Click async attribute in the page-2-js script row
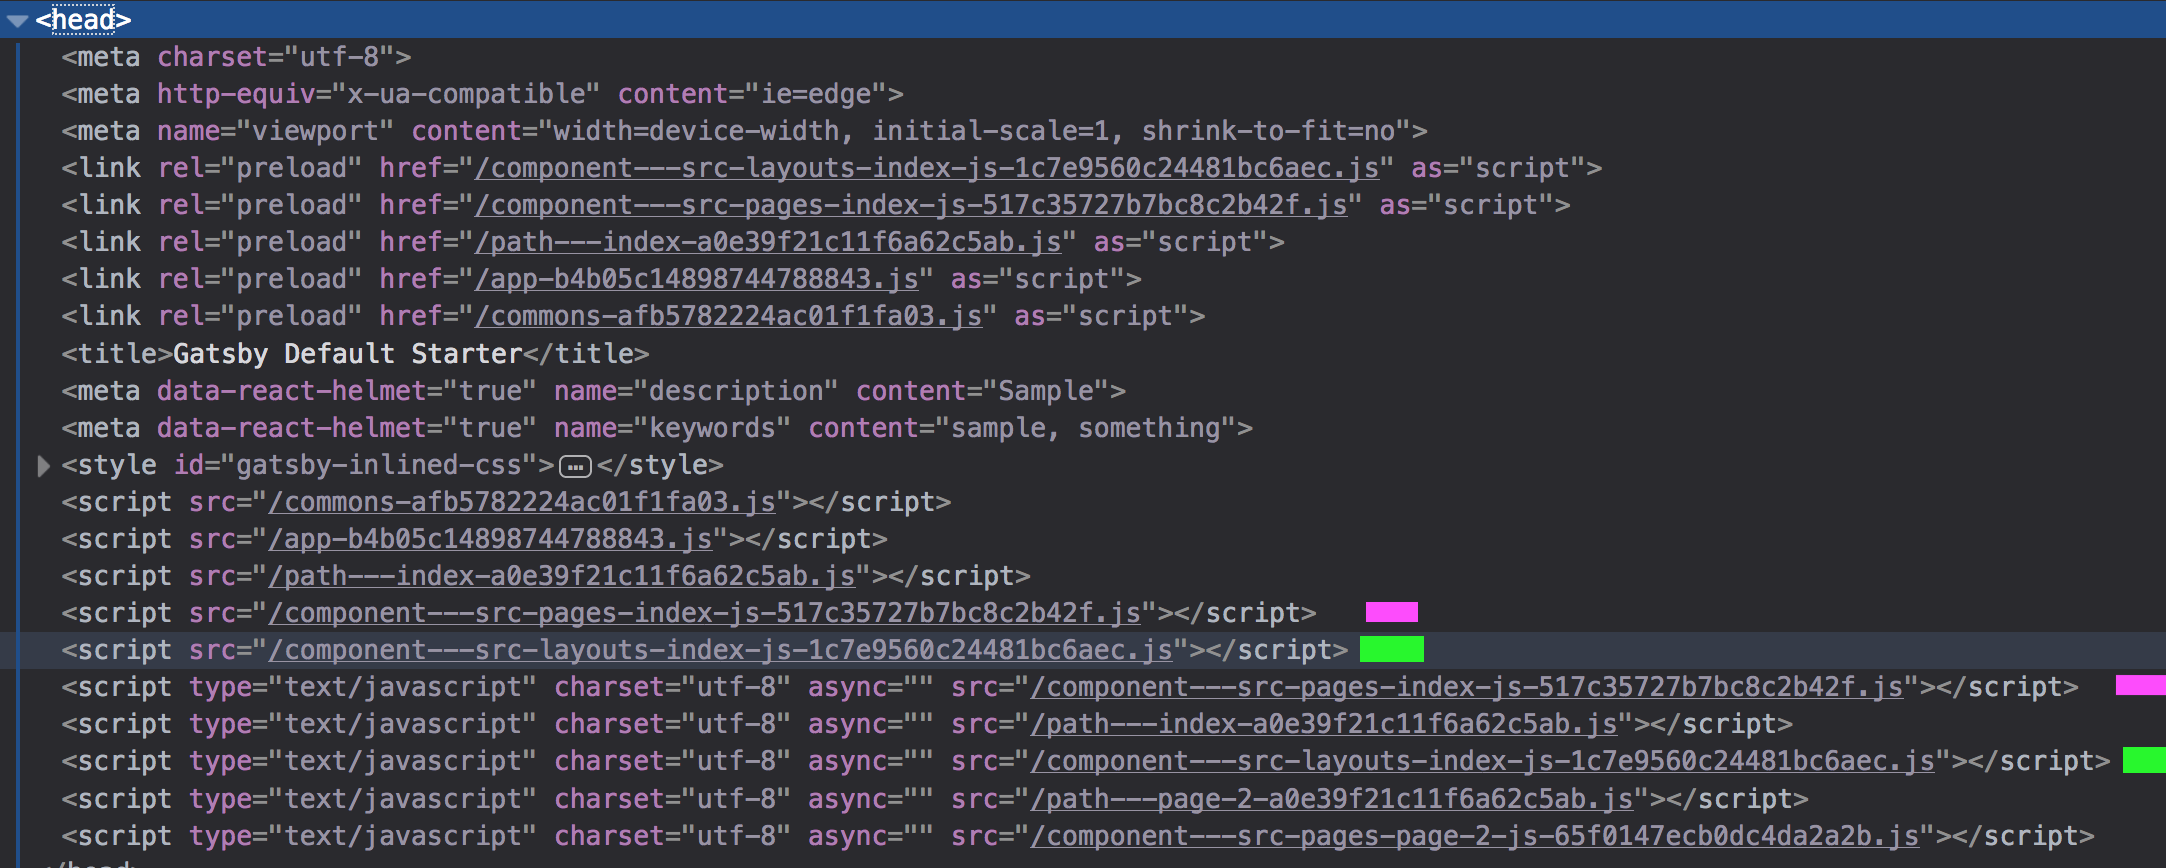Screen dimensions: 2166x868 (871, 836)
